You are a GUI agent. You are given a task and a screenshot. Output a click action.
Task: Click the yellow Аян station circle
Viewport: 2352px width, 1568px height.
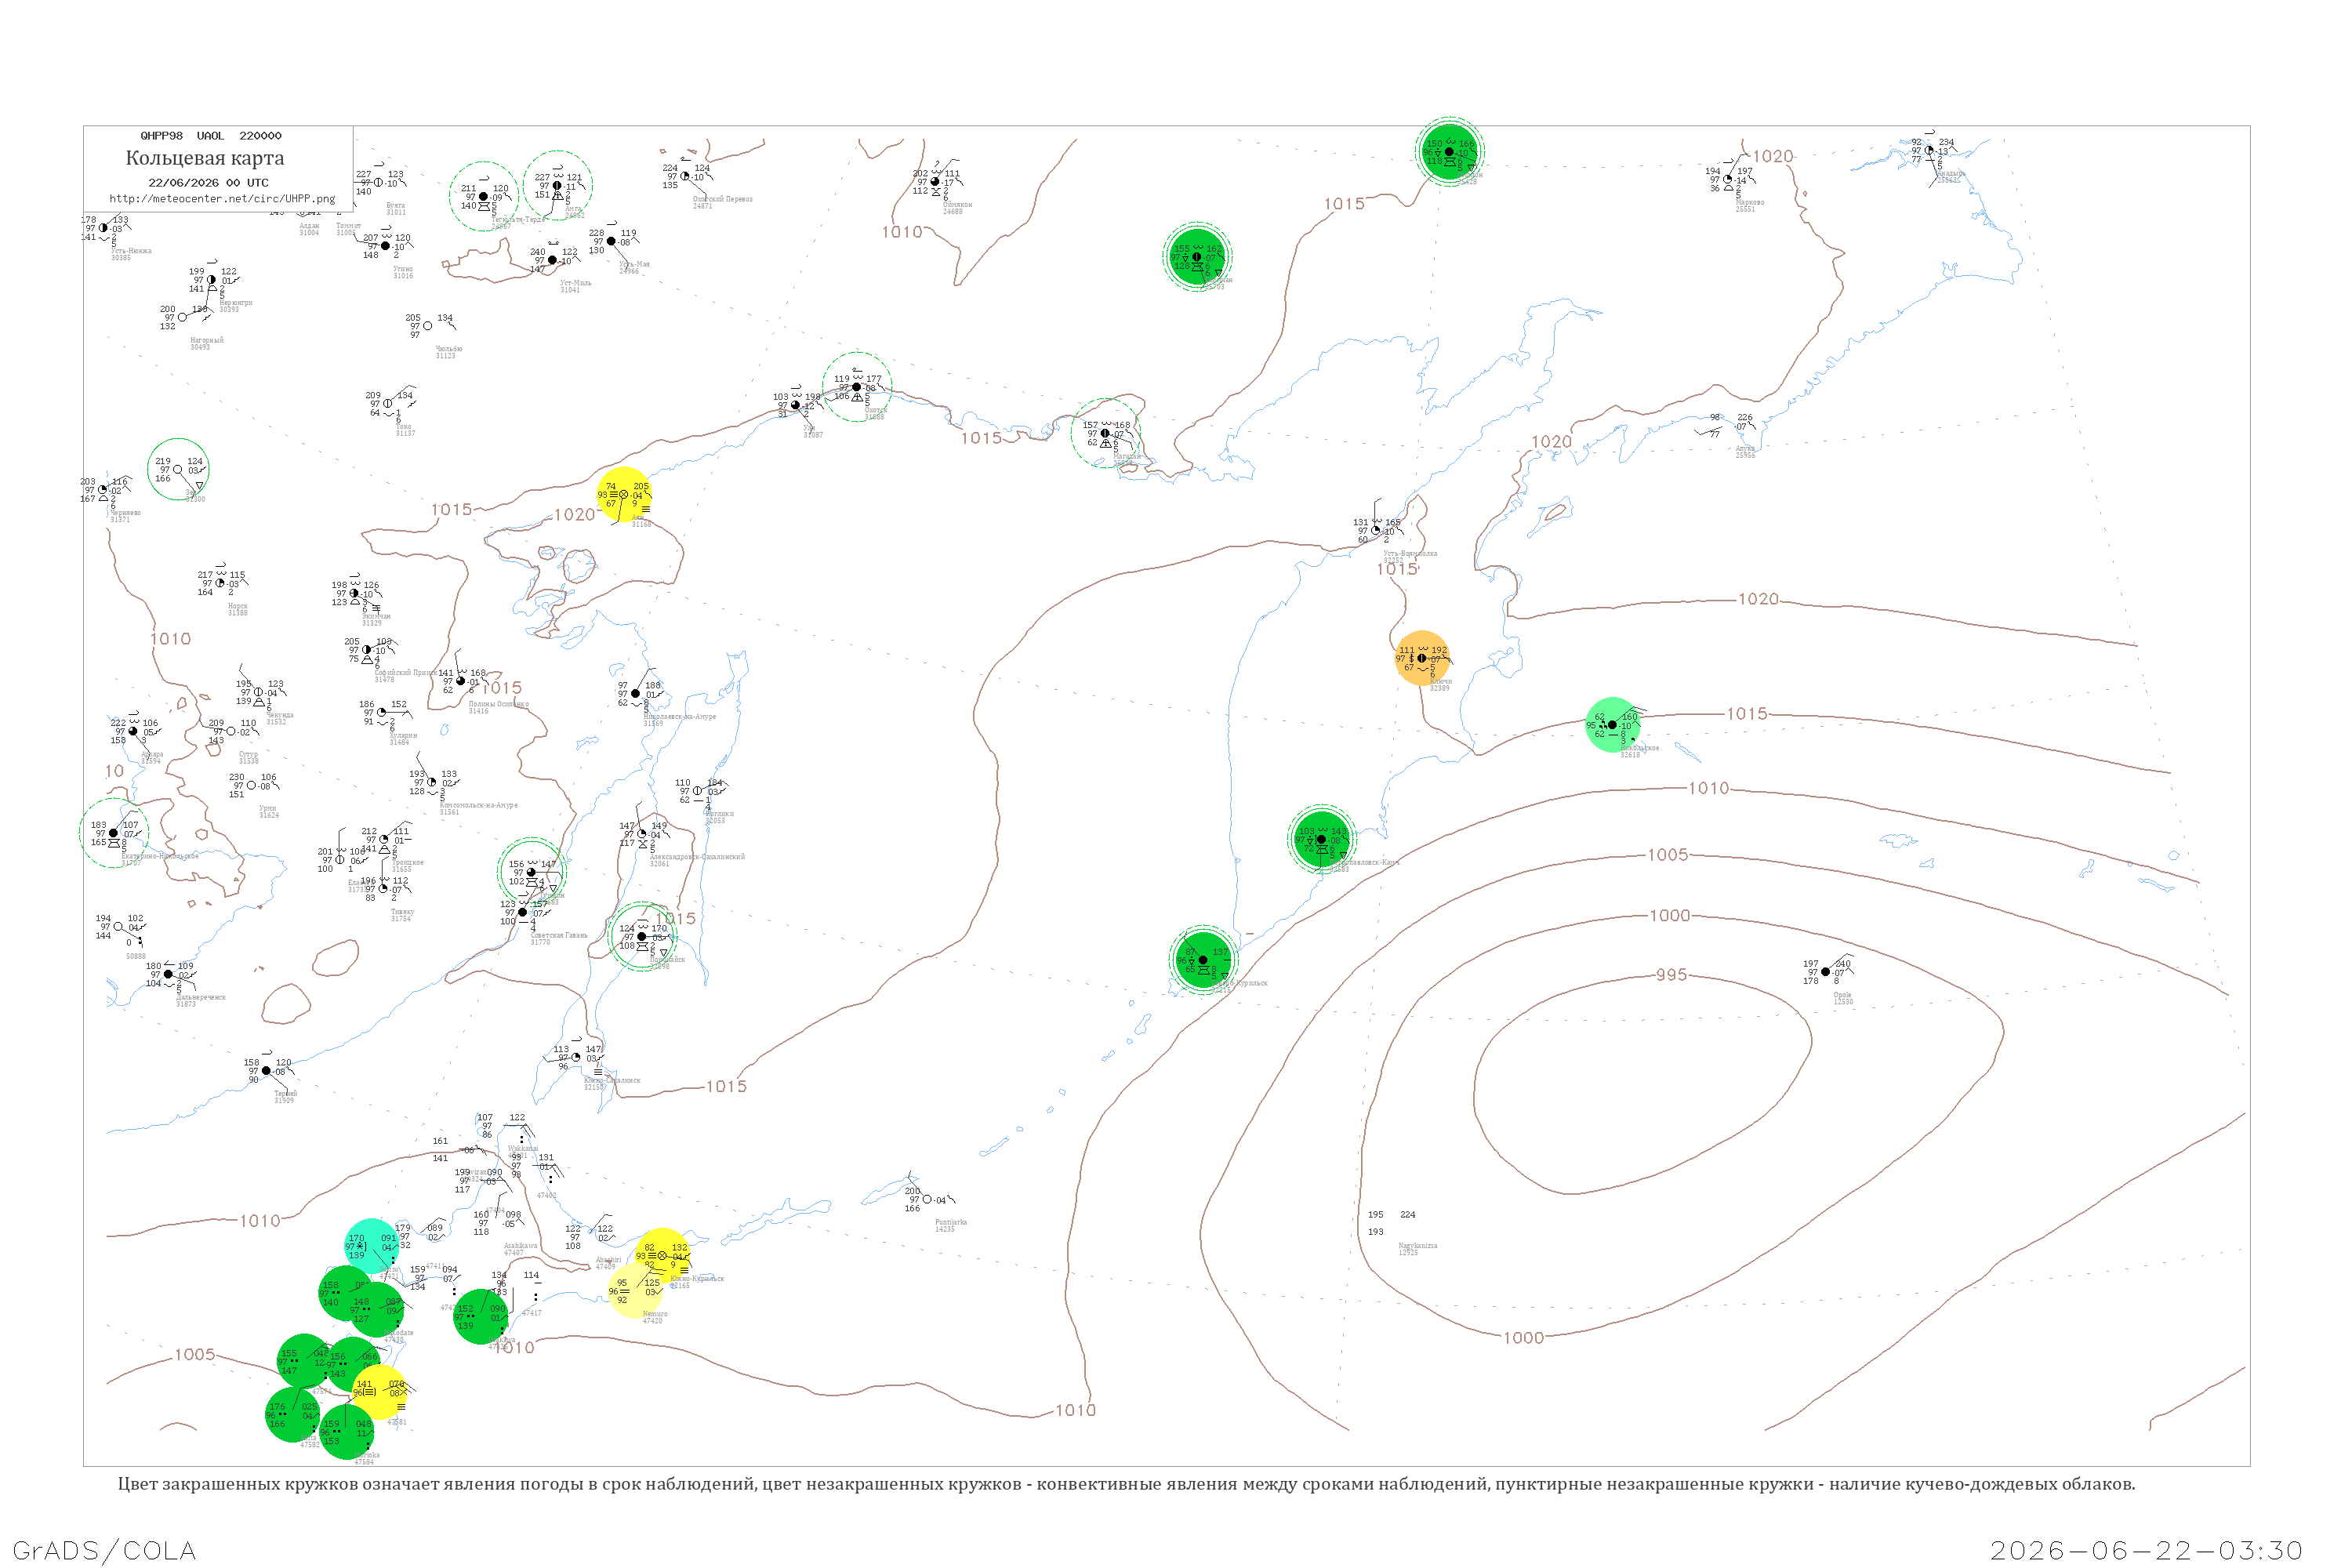pyautogui.click(x=624, y=494)
